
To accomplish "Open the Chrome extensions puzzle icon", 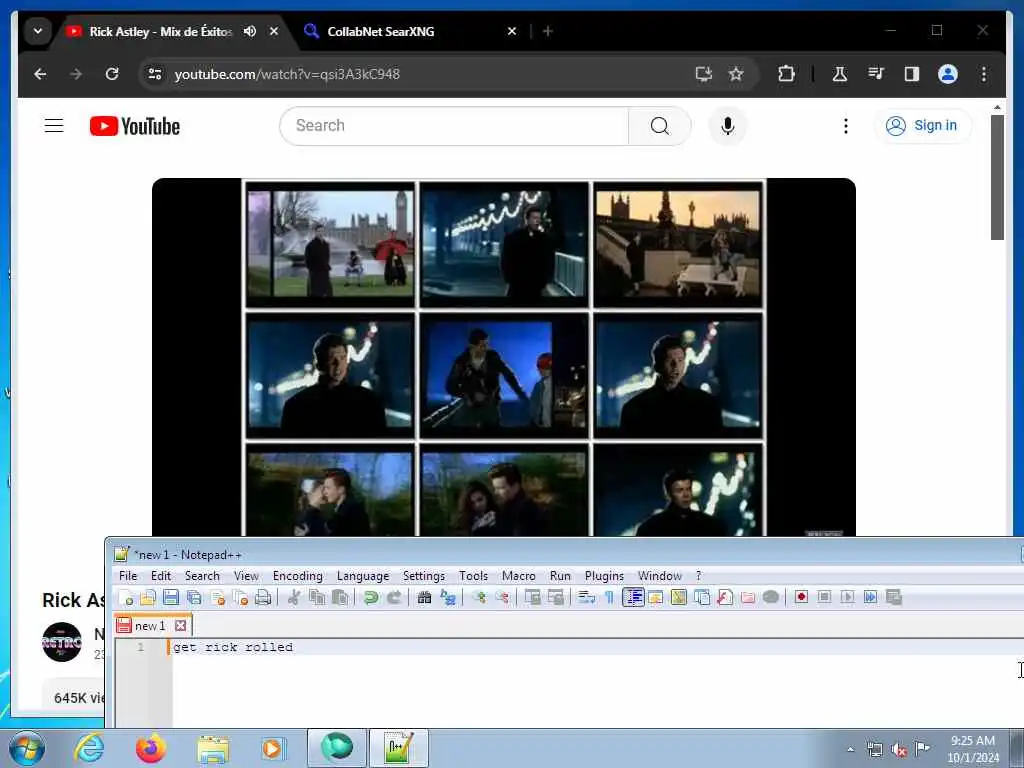I will coord(786,74).
